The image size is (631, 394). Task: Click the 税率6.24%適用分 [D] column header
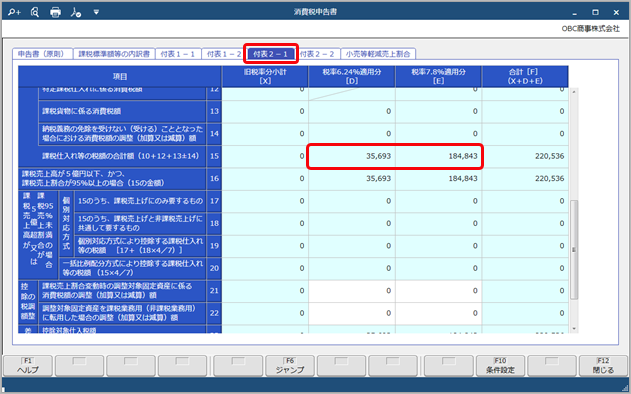coord(352,76)
